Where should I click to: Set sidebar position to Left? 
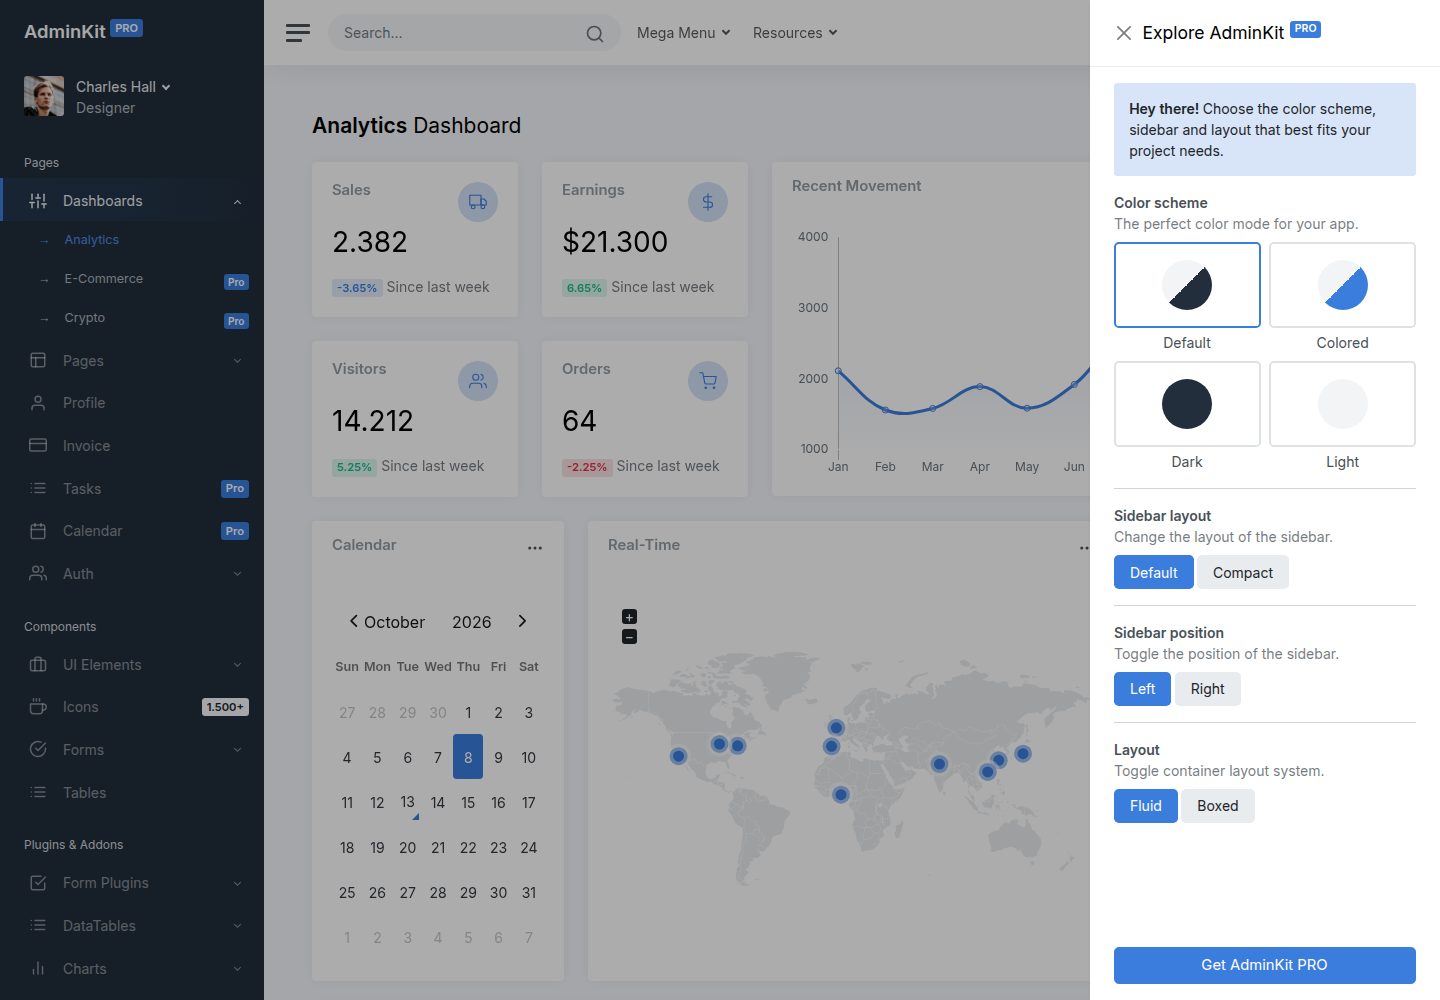pos(1142,689)
